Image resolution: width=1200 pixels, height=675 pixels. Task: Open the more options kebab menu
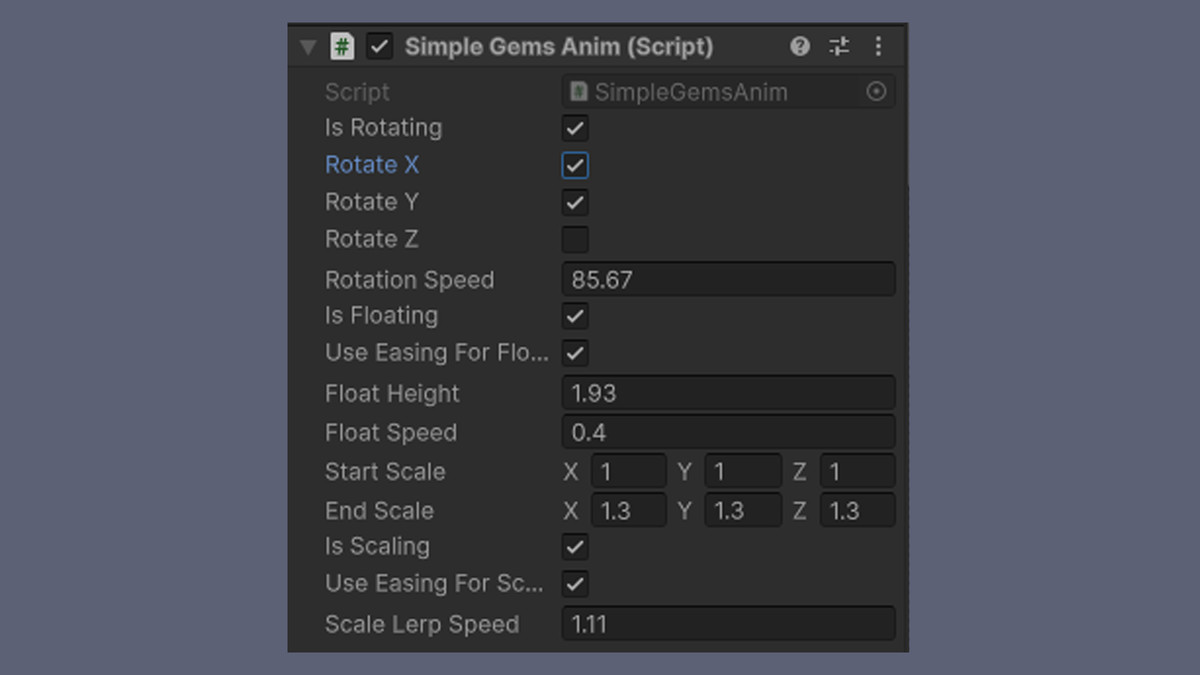click(x=878, y=46)
